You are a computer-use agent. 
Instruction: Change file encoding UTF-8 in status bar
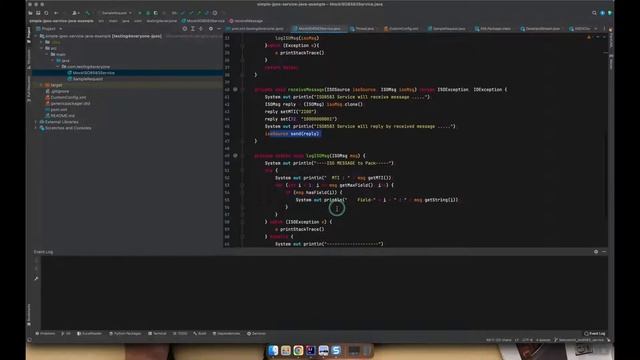527,340
